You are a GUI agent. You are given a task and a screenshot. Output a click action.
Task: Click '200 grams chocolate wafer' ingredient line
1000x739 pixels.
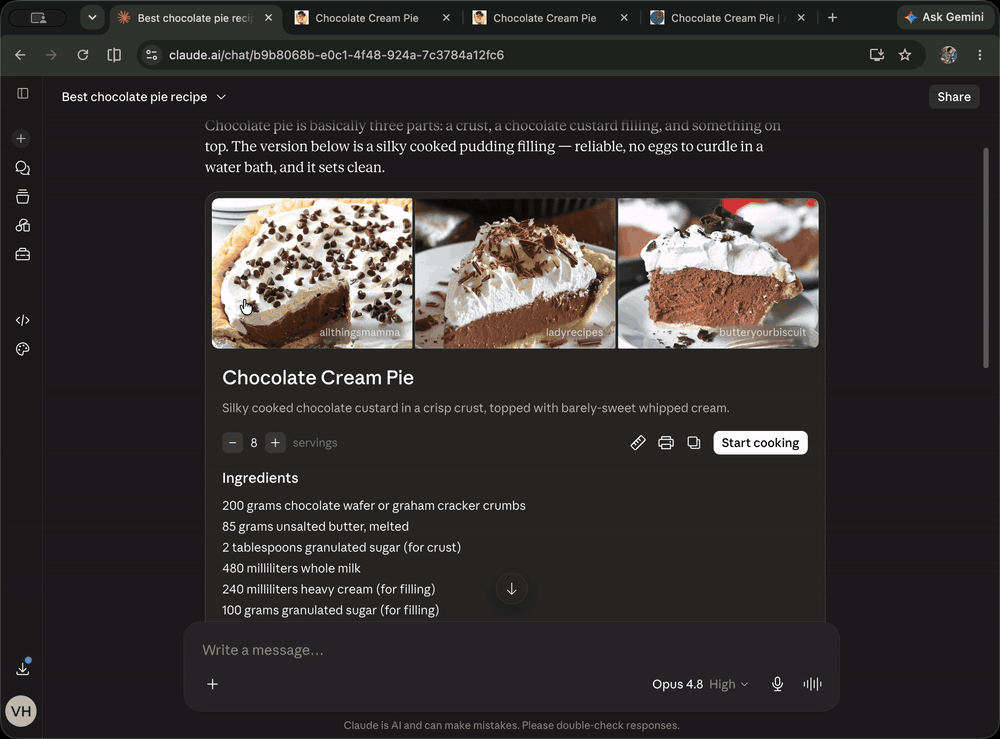(374, 506)
